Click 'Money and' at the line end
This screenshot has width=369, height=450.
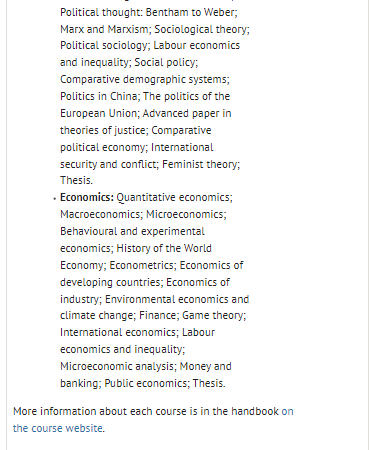206,366
